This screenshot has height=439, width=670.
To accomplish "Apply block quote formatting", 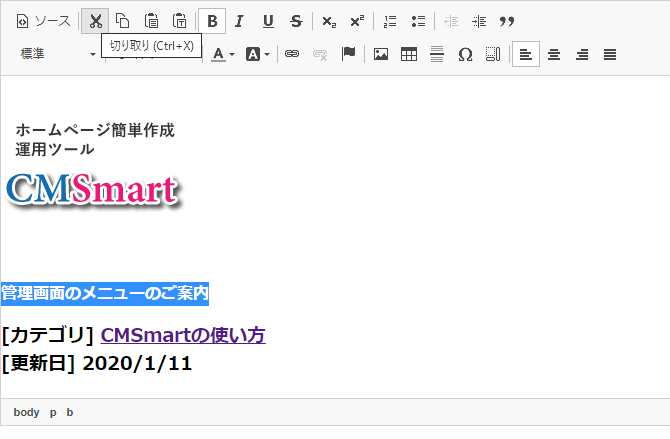I will click(x=507, y=21).
